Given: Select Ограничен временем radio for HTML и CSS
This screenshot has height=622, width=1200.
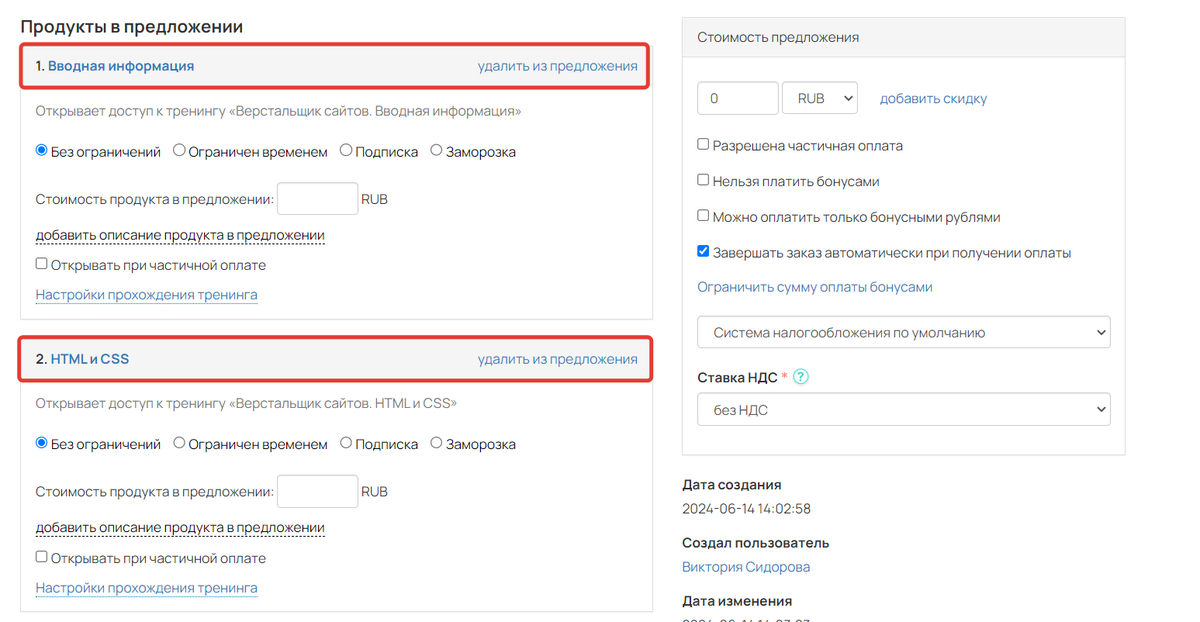Looking at the screenshot, I should coord(179,443).
